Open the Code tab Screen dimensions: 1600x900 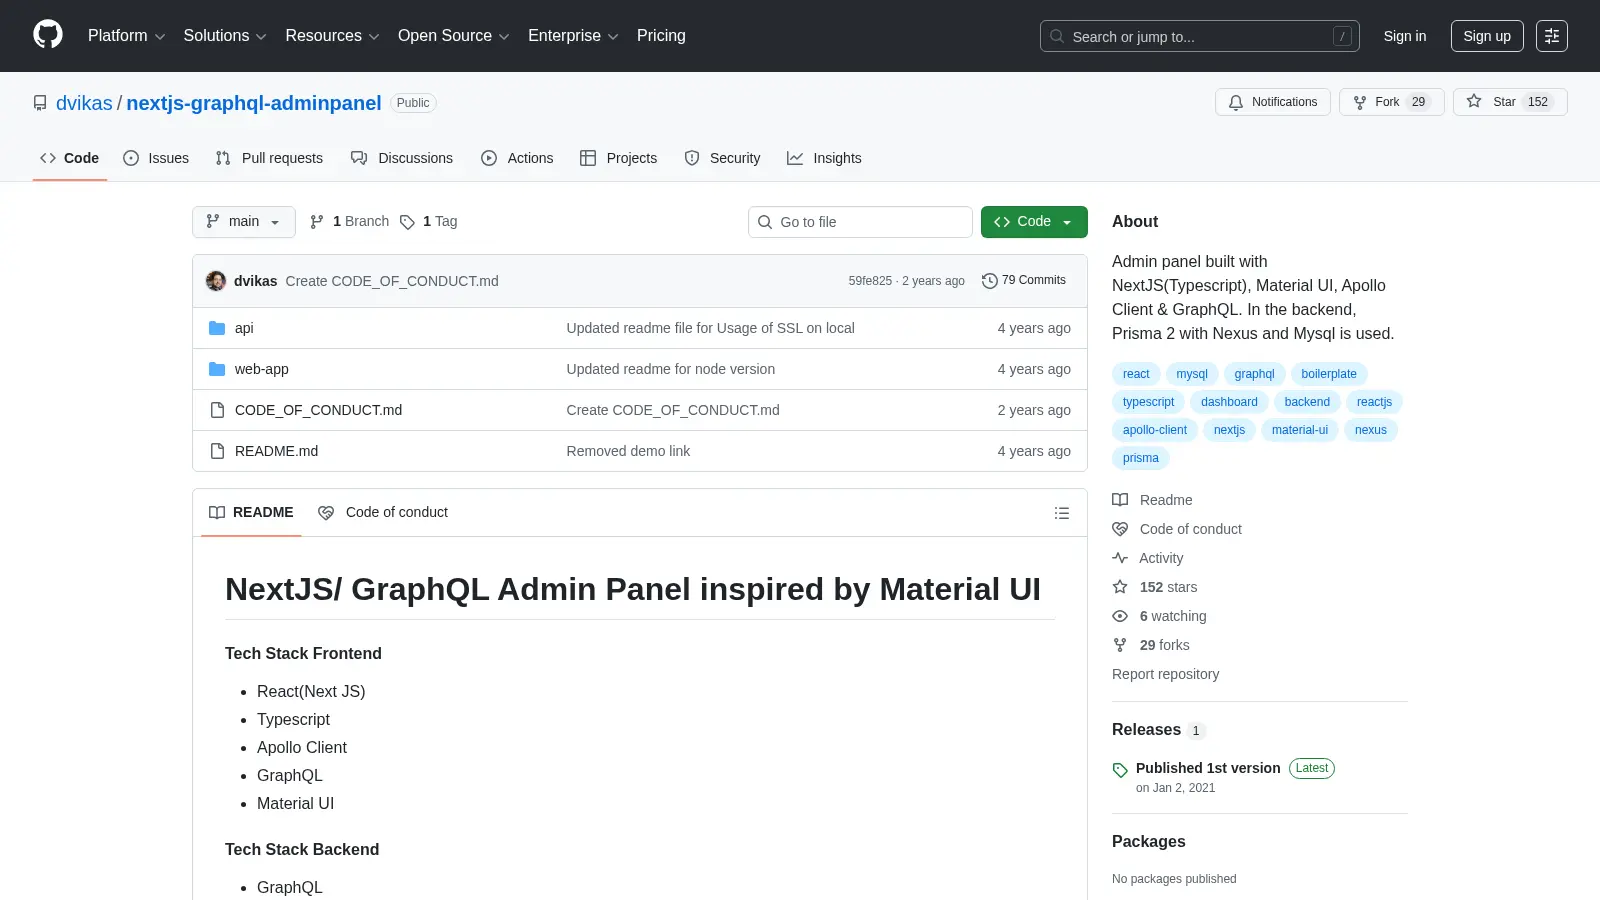(x=70, y=158)
